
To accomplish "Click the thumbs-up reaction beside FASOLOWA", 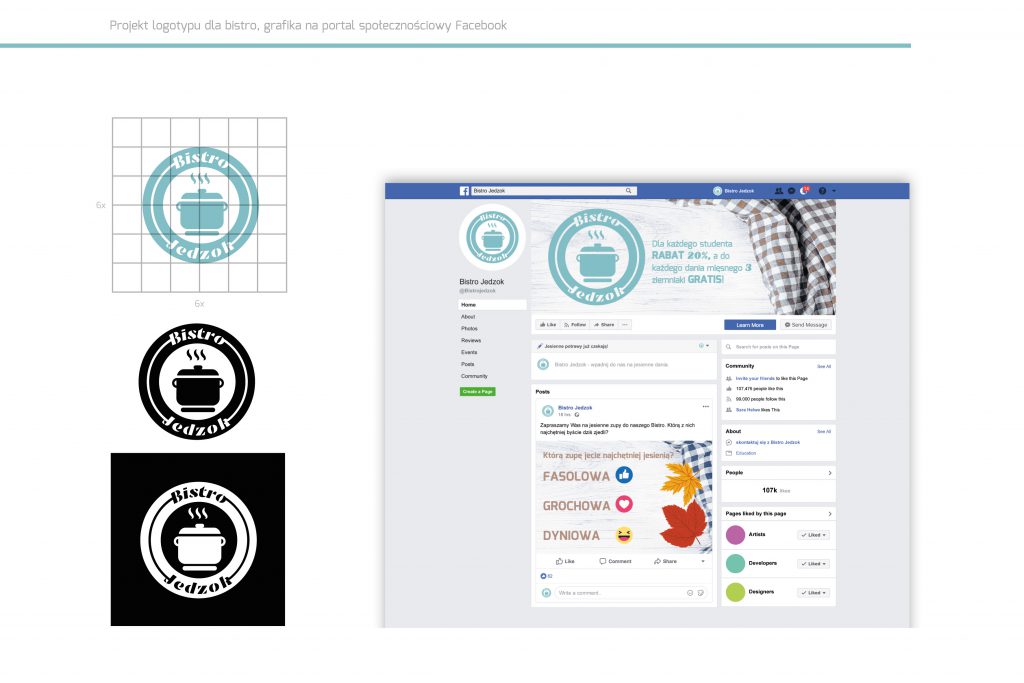I will point(626,476).
